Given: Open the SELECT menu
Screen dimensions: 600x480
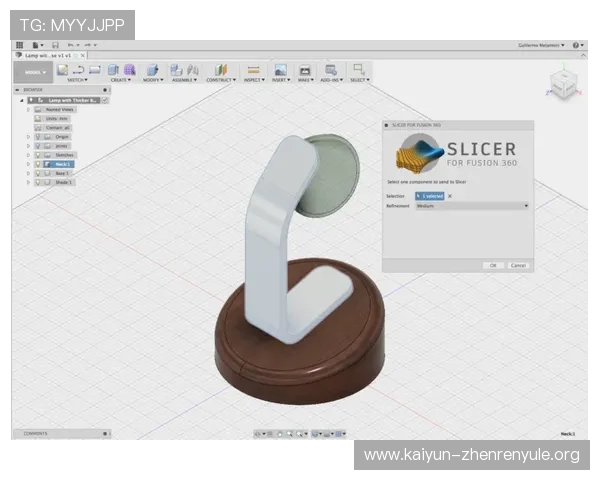Looking at the screenshot, I should [x=360, y=80].
